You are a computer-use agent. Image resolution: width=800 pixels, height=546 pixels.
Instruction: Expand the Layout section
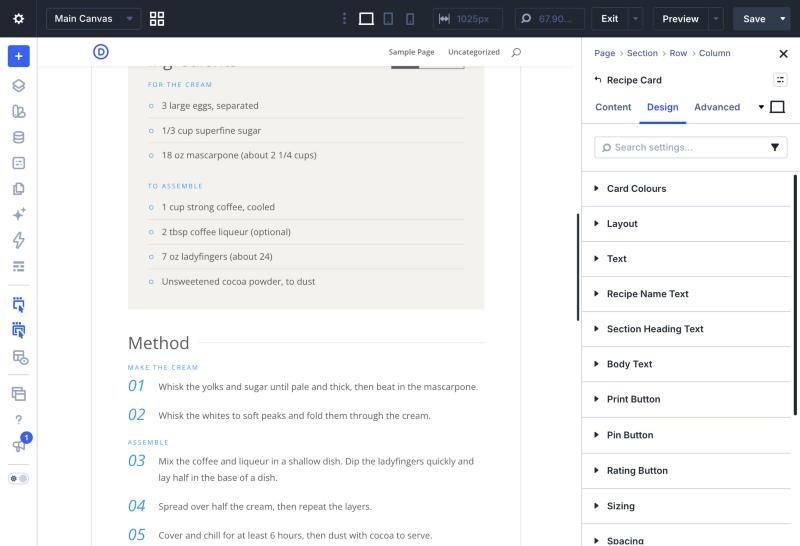[686, 224]
